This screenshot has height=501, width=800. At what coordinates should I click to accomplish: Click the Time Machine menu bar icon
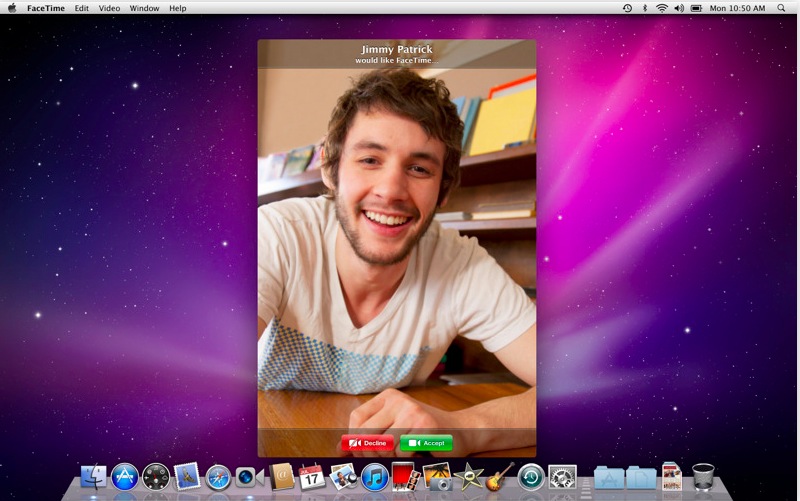point(628,8)
